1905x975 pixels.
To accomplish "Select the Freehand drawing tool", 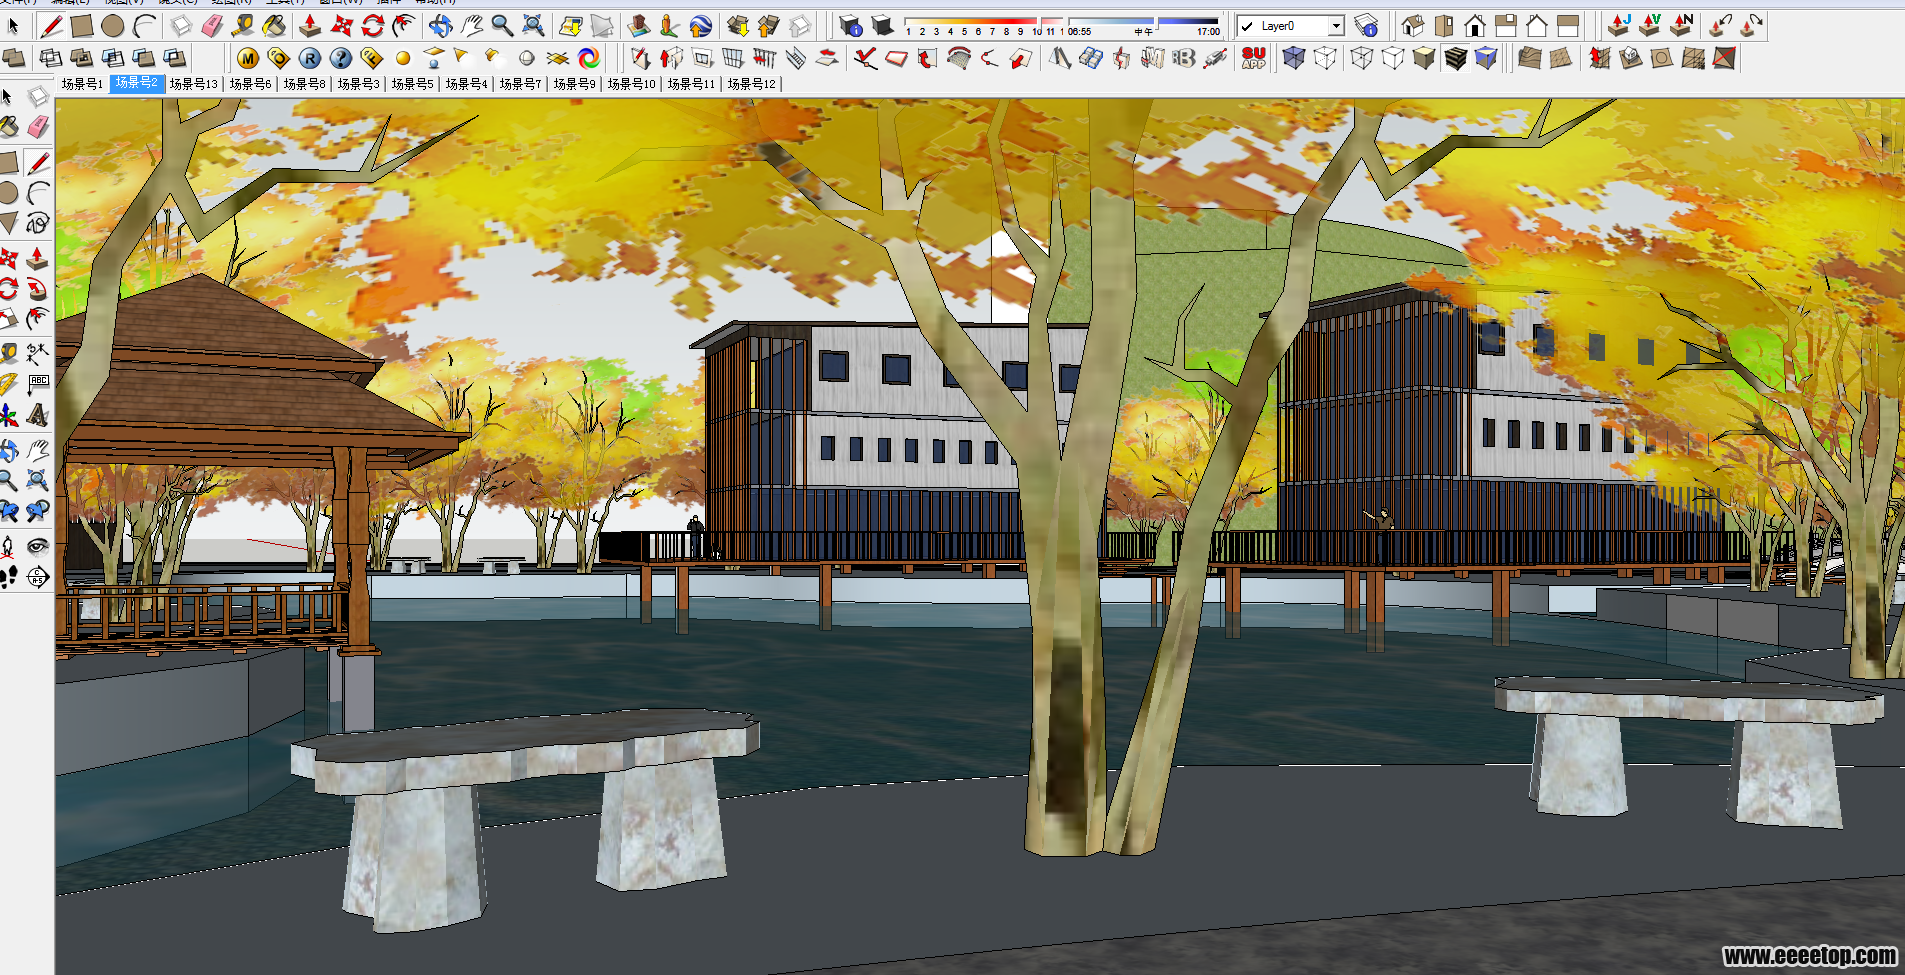I will [38, 222].
